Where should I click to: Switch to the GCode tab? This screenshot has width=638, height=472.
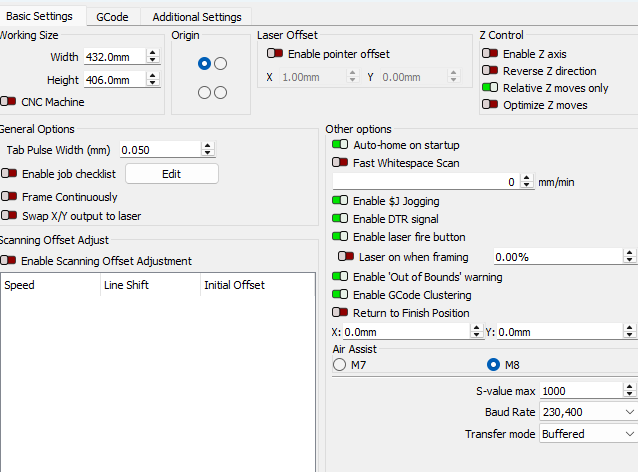(112, 17)
